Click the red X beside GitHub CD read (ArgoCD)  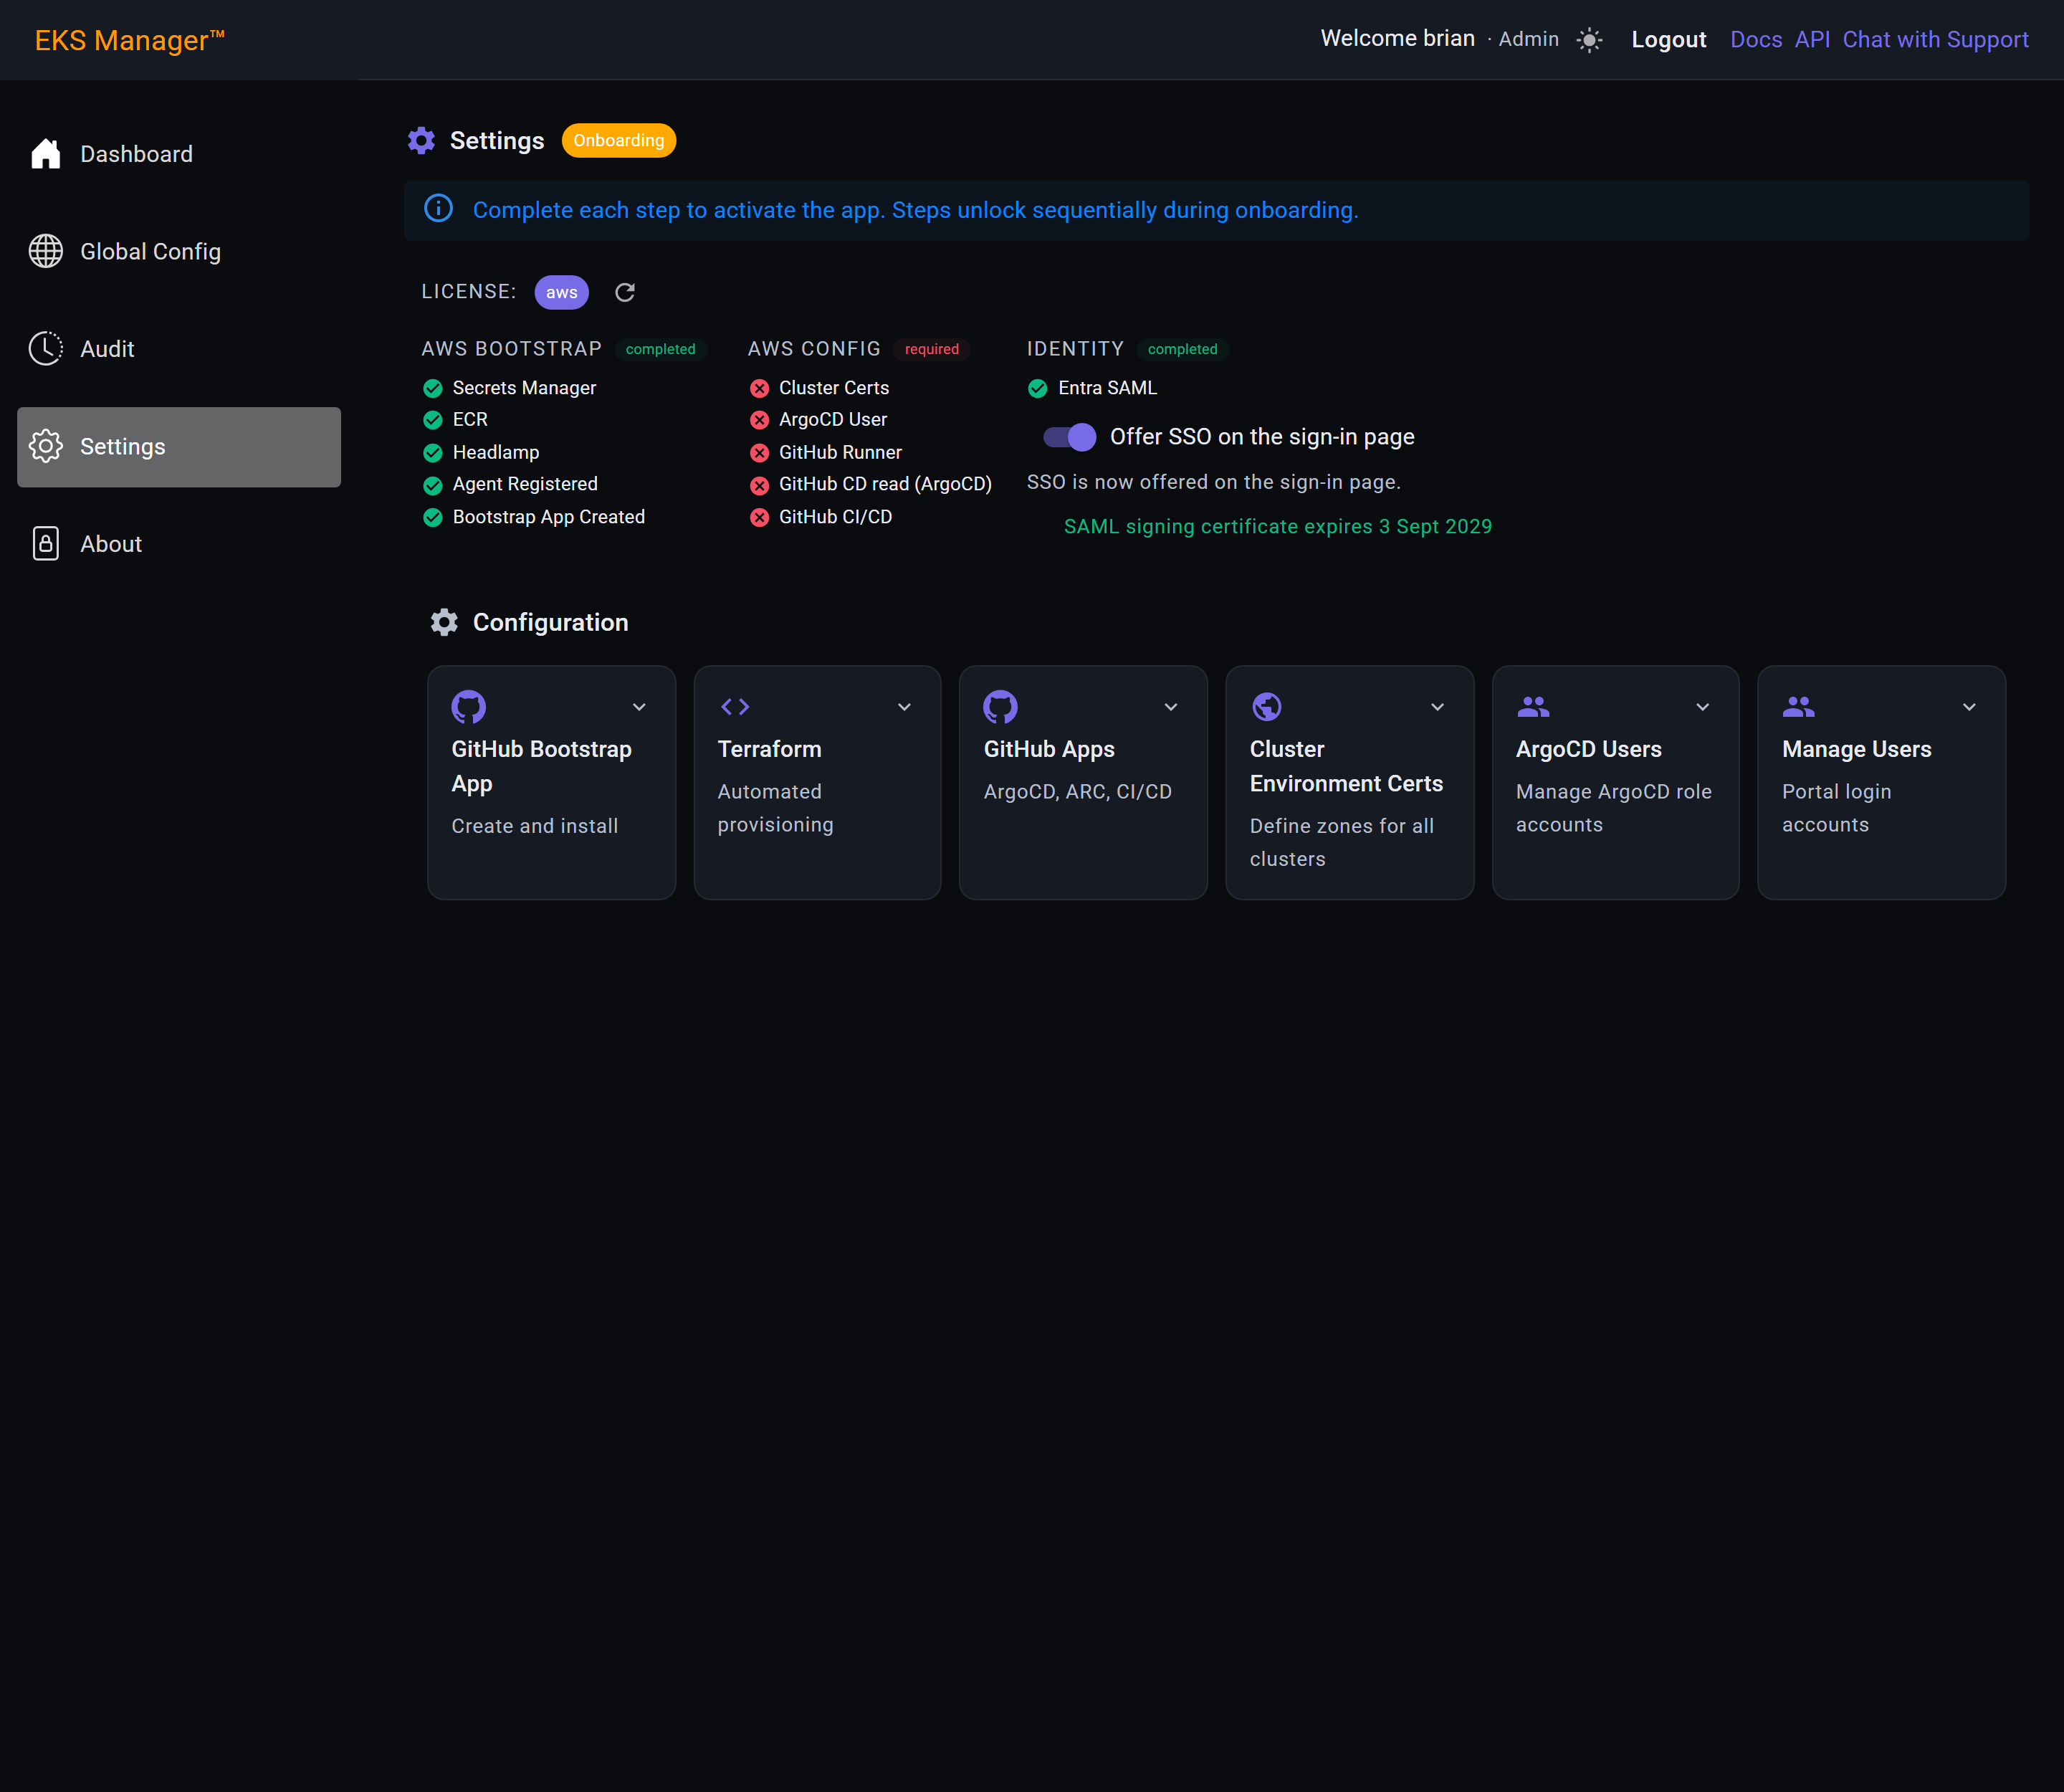pyautogui.click(x=760, y=485)
